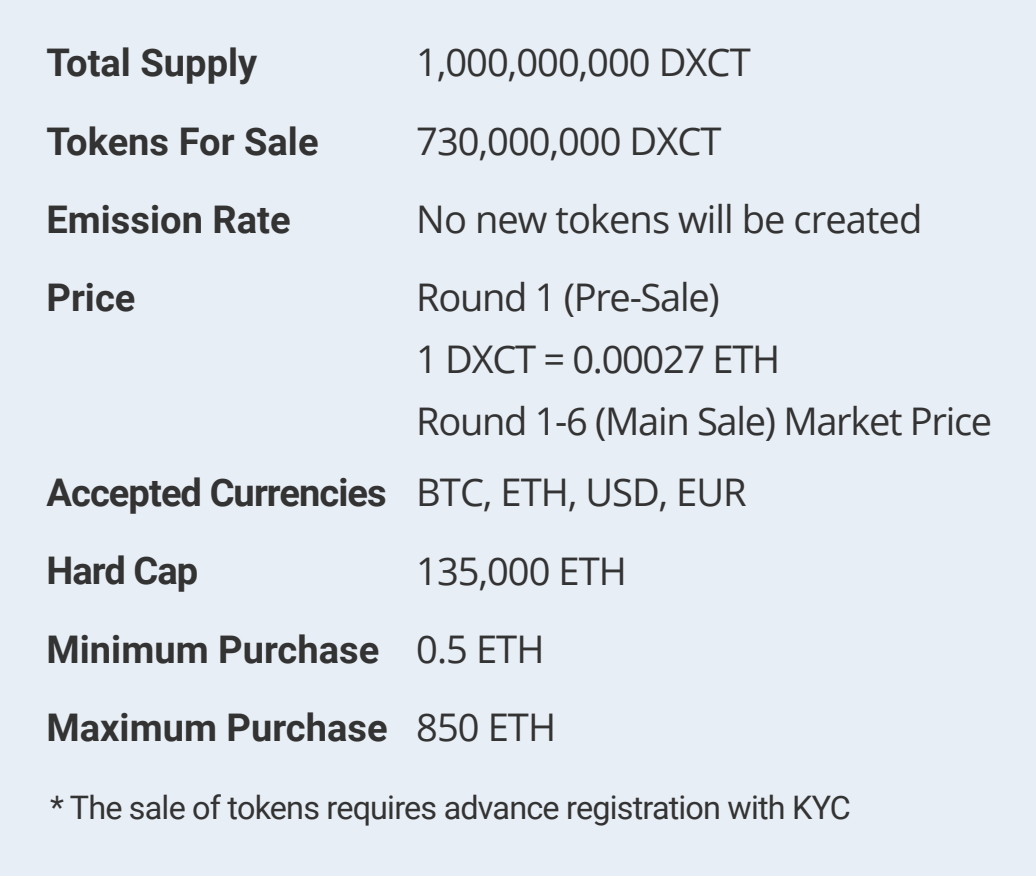The height and width of the screenshot is (876, 1036).
Task: Click the Minimum Purchase label
Action: [x=212, y=650]
